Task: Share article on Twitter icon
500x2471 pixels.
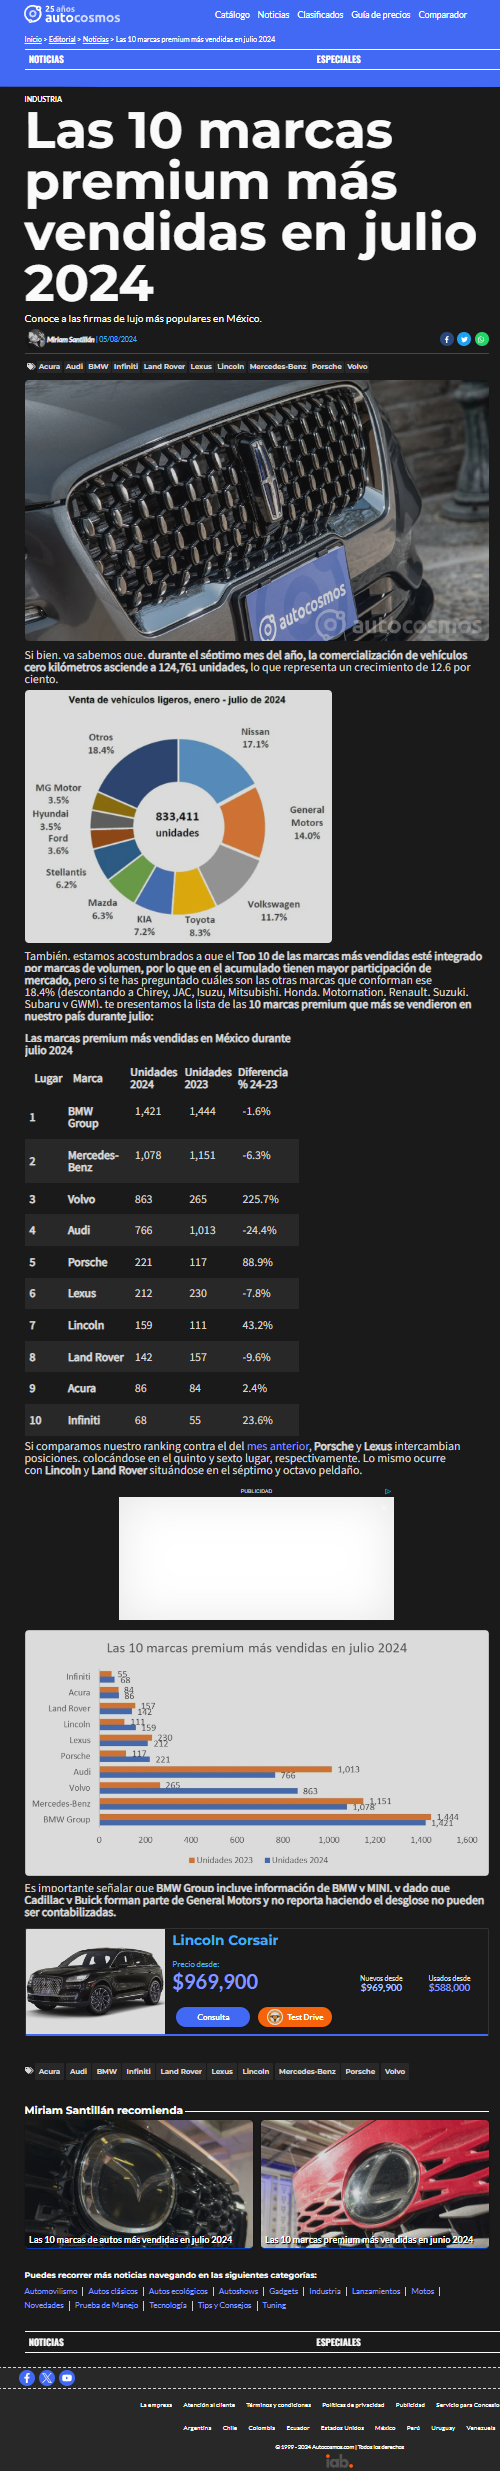Action: pyautogui.click(x=464, y=339)
